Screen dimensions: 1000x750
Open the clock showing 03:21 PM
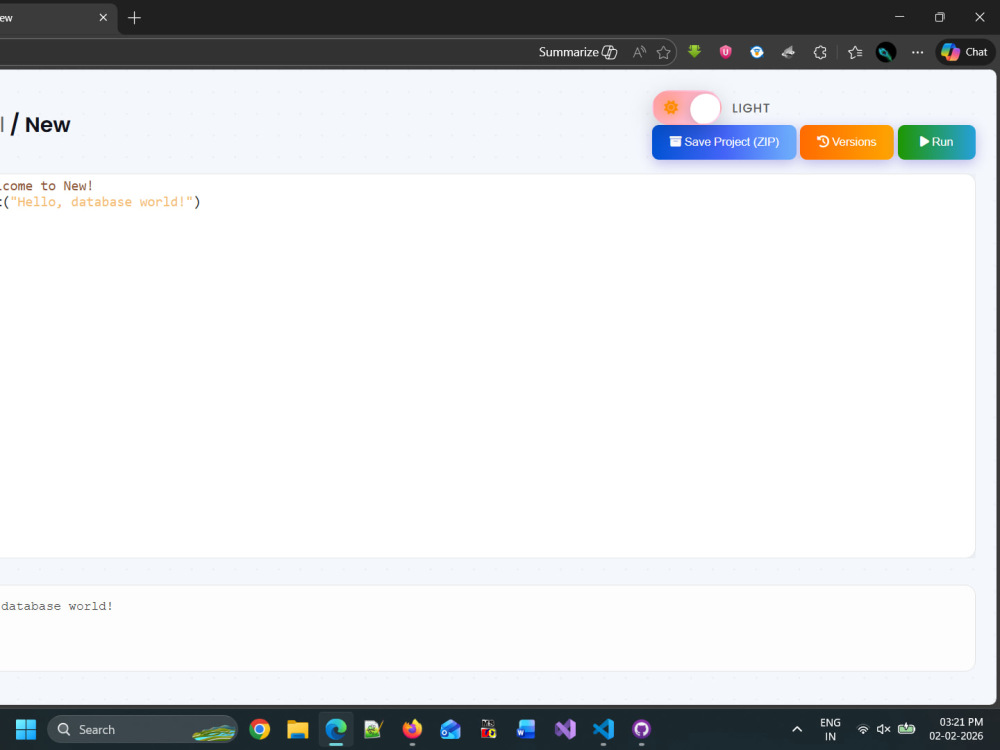957,729
